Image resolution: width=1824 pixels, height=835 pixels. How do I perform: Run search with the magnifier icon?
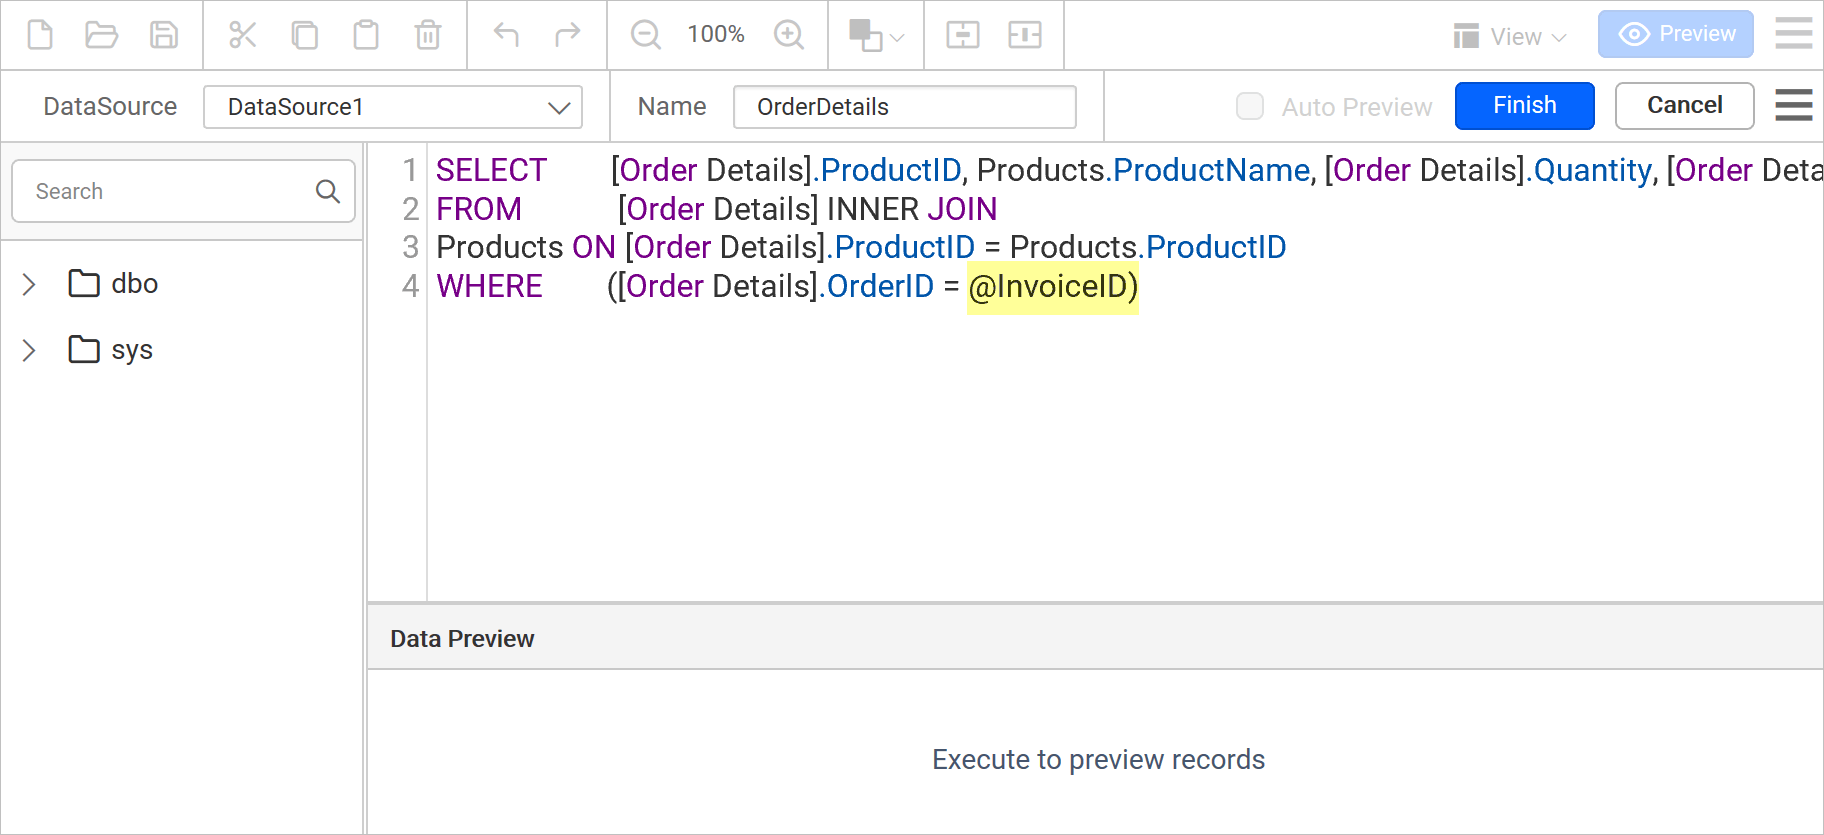click(328, 191)
